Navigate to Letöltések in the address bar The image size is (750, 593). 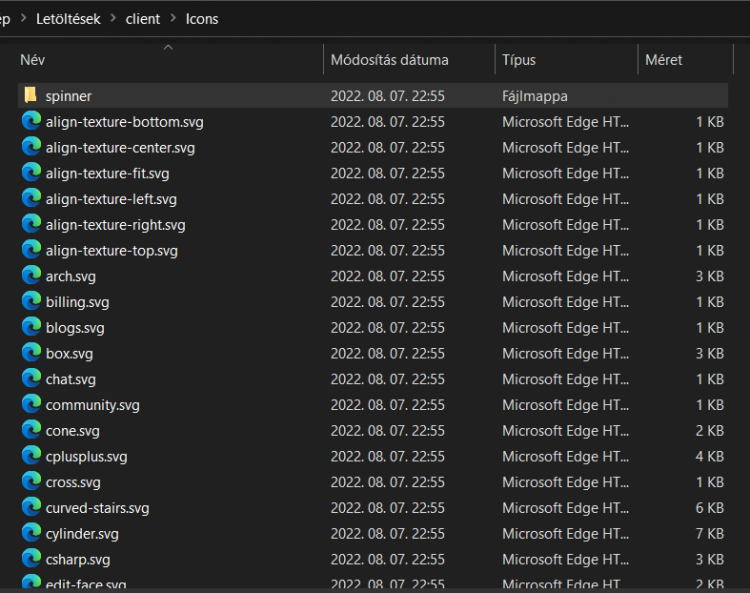tap(69, 19)
